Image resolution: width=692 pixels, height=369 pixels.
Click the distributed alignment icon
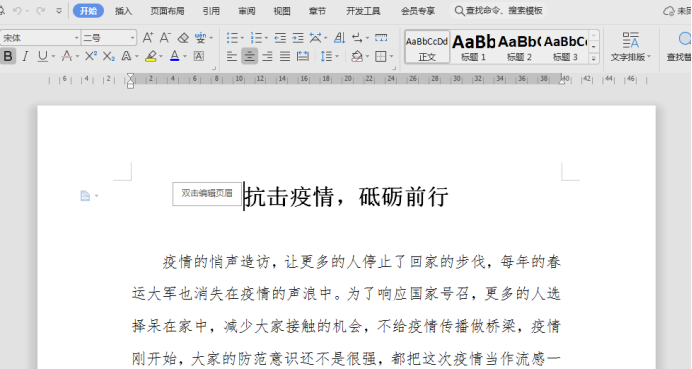pyautogui.click(x=303, y=56)
